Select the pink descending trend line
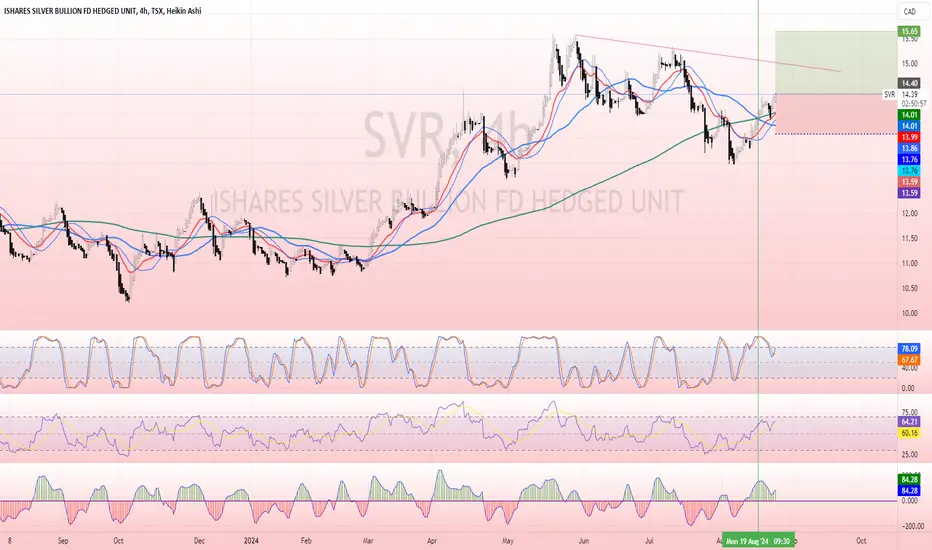This screenshot has height=550, width=932. click(x=707, y=54)
